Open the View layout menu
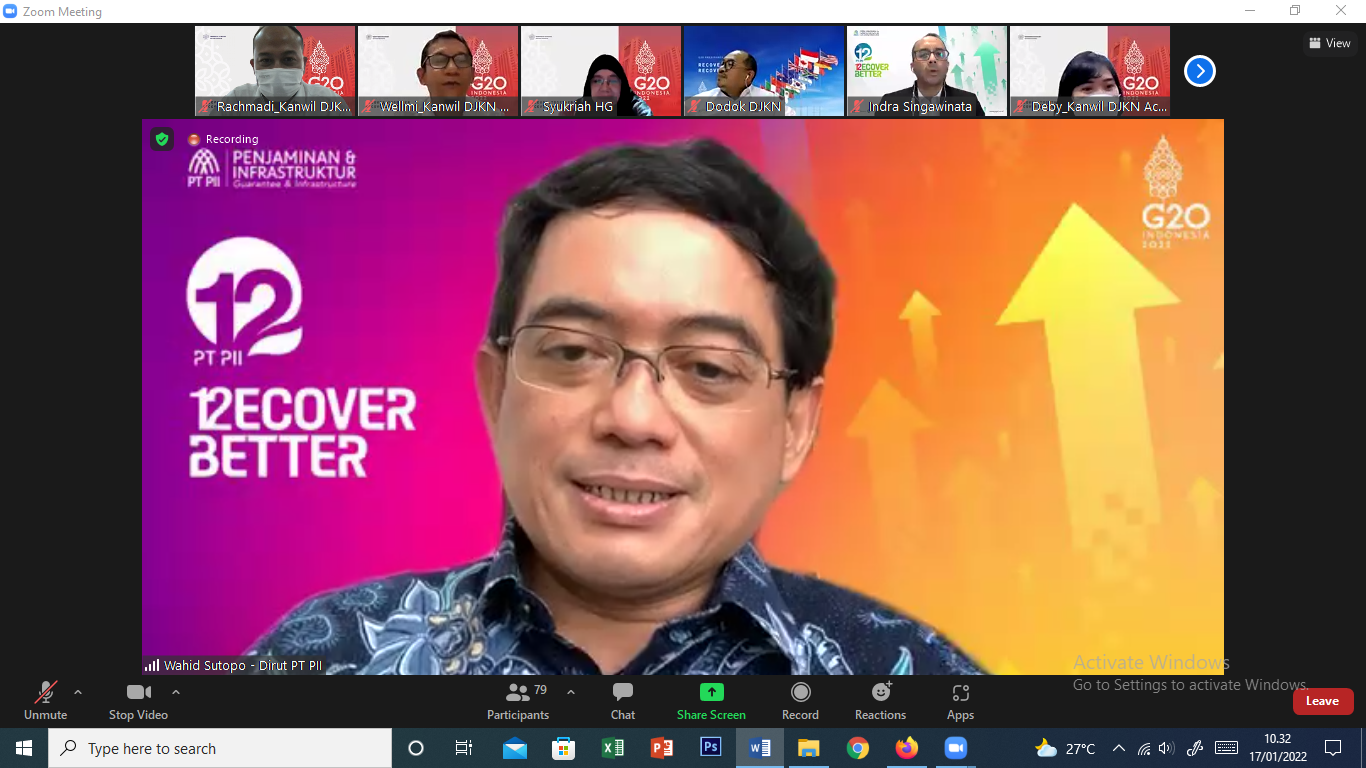Image resolution: width=1366 pixels, height=768 pixels. click(1330, 43)
